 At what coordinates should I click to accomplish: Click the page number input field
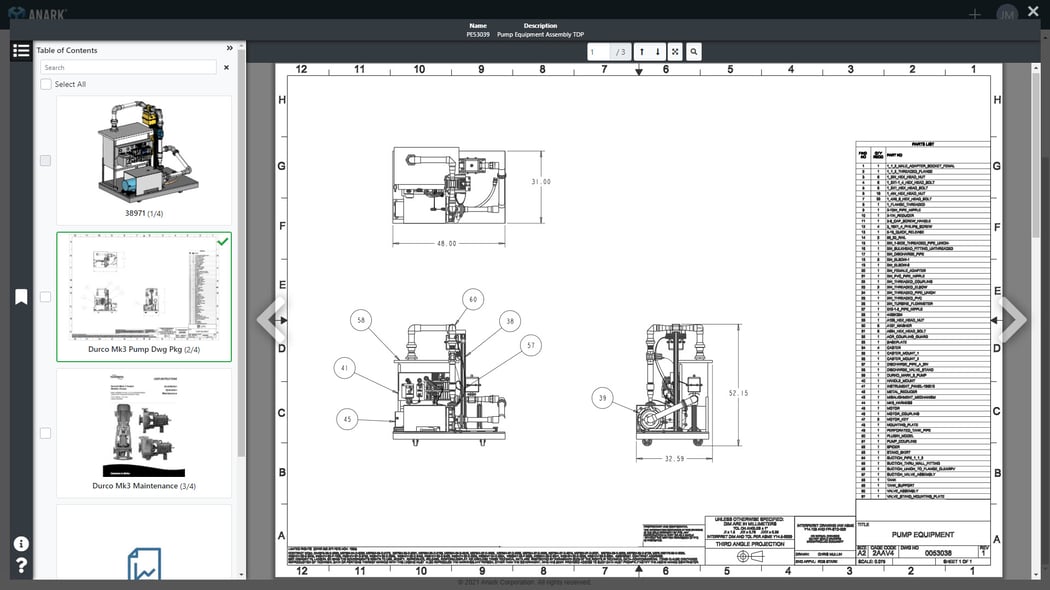tap(599, 52)
